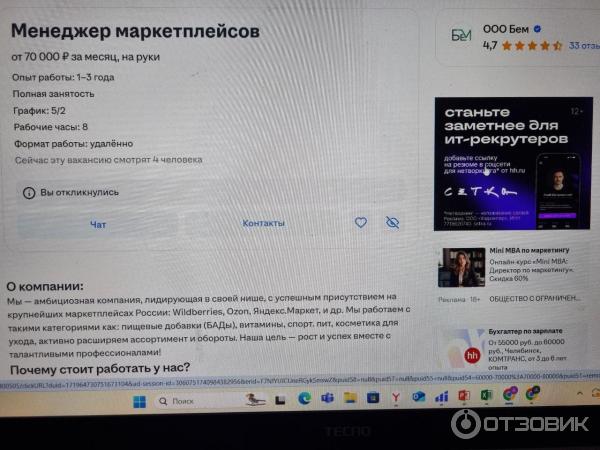This screenshot has height=450, width=600.
Task: Open Outlook from taskbar
Action: 418,397
